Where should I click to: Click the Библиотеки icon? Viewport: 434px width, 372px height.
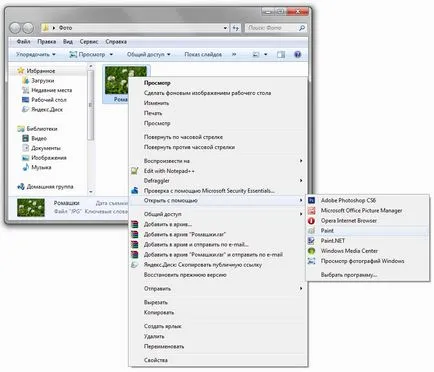click(21, 129)
